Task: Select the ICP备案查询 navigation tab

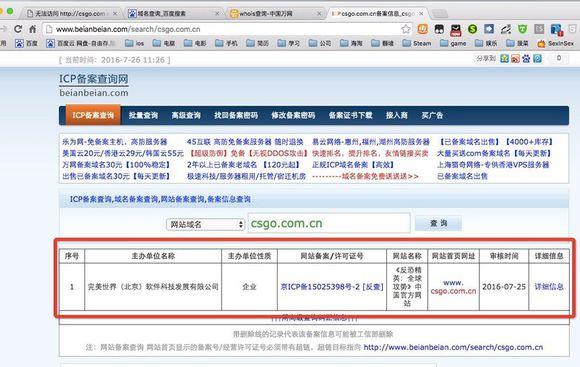Action: [x=93, y=115]
